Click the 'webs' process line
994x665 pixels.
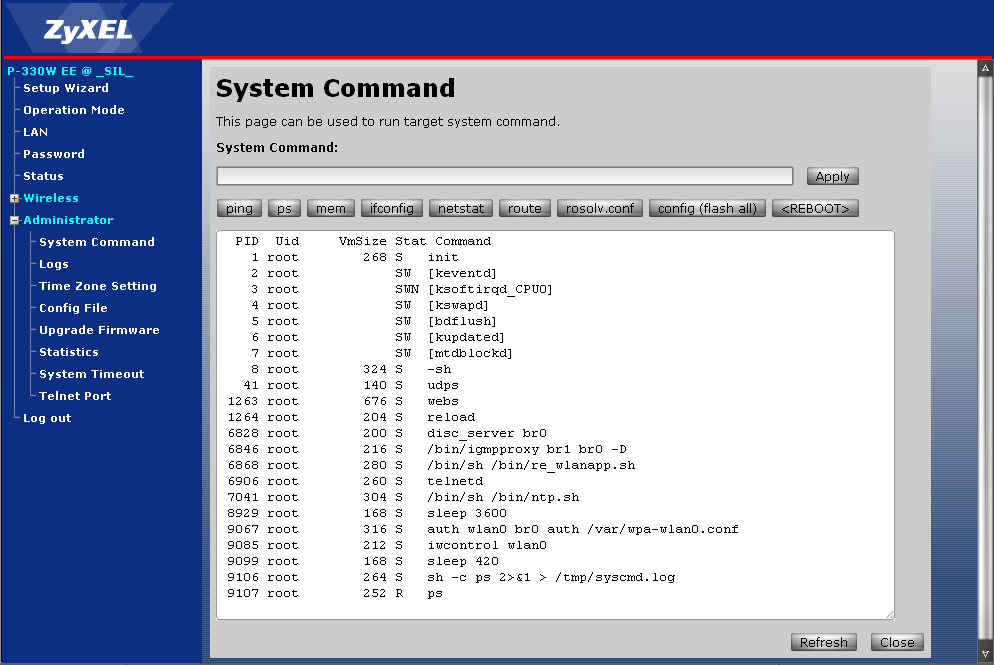point(343,401)
